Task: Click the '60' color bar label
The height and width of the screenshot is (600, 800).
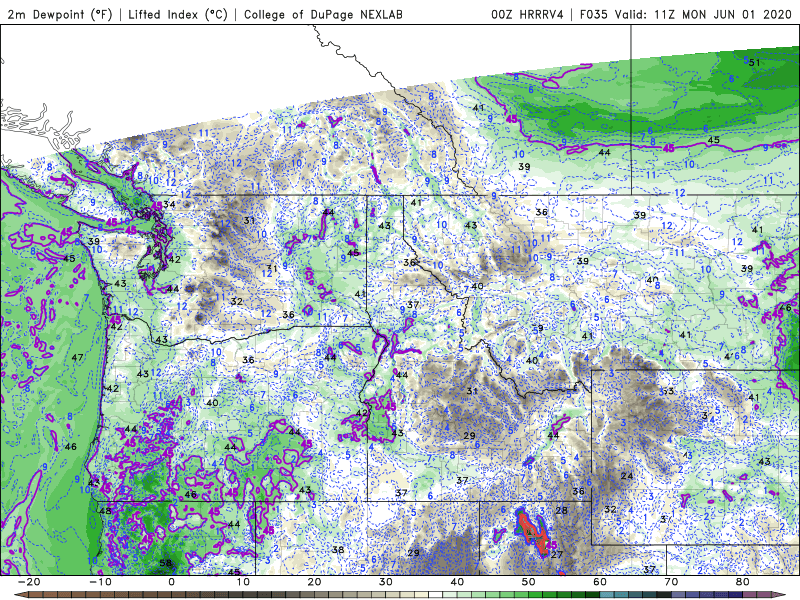Action: pos(600,582)
